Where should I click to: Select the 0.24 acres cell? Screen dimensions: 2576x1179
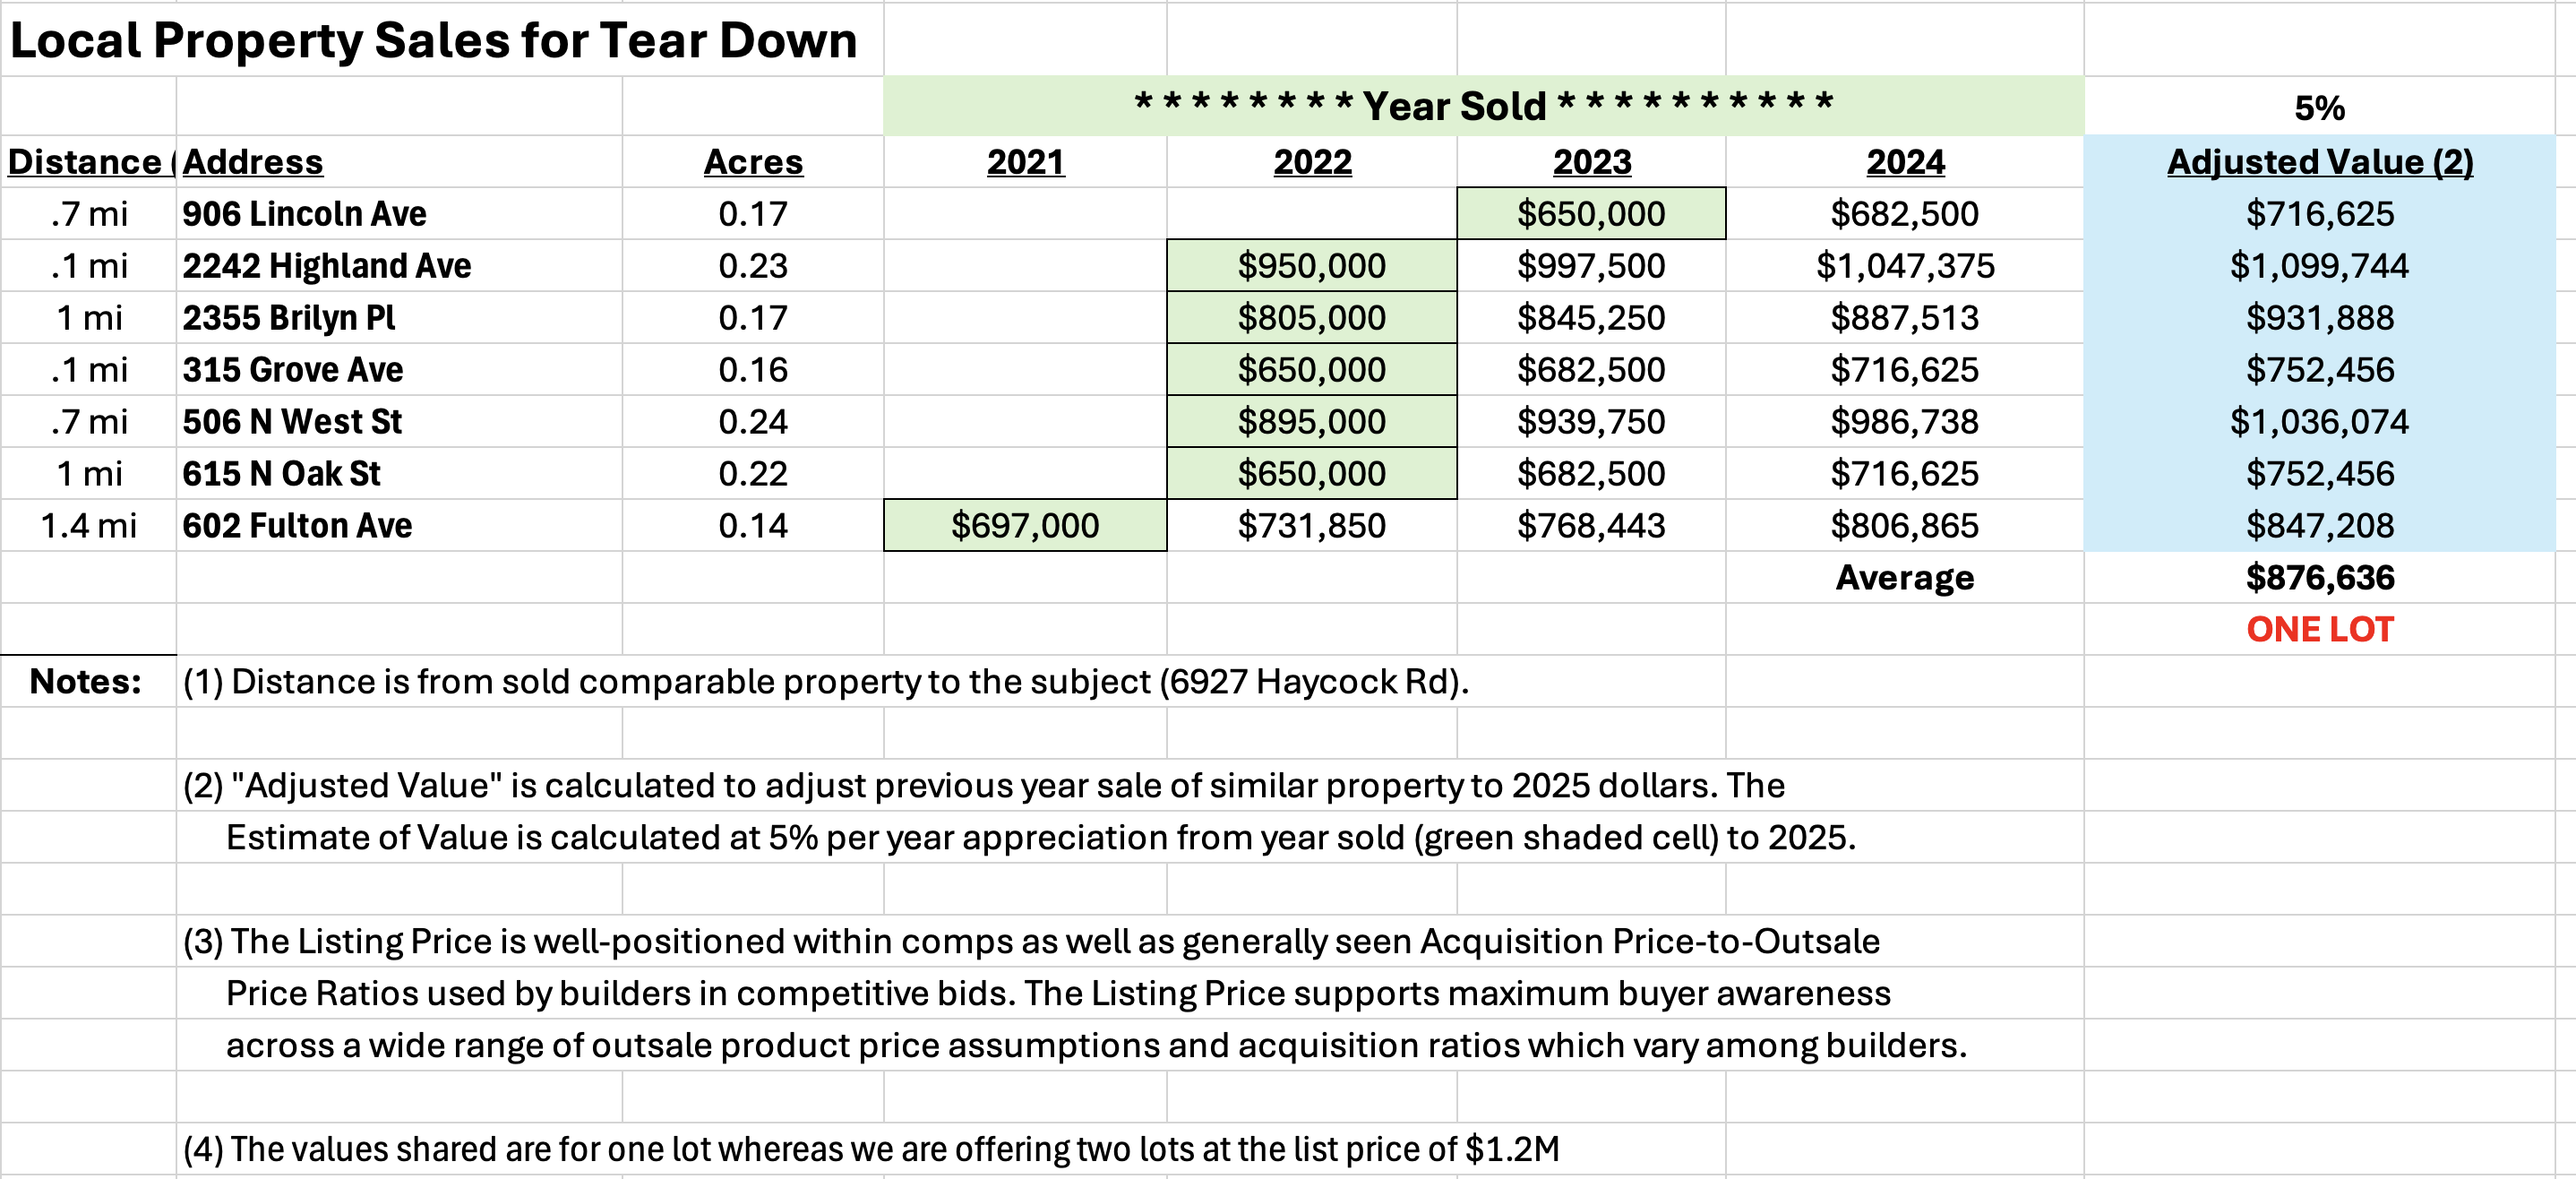tap(752, 422)
